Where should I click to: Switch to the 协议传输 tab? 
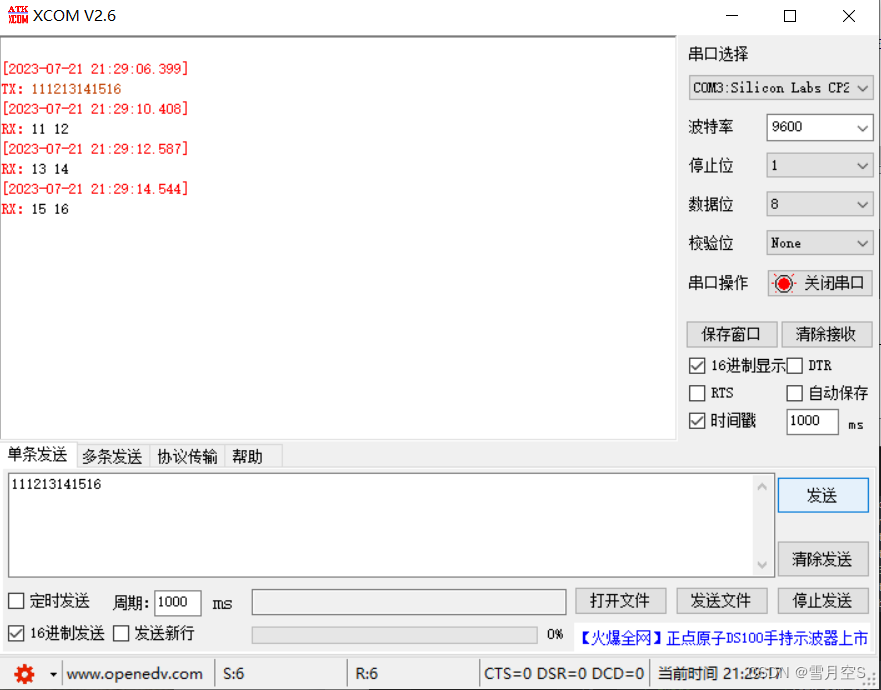tap(187, 457)
